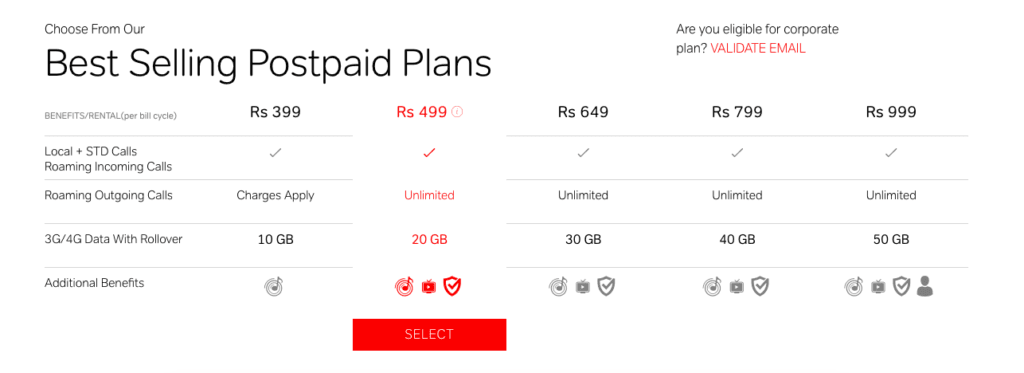Click the red TV icon under Rs 499
Viewport: 1024px width, 373px height.
click(428, 286)
